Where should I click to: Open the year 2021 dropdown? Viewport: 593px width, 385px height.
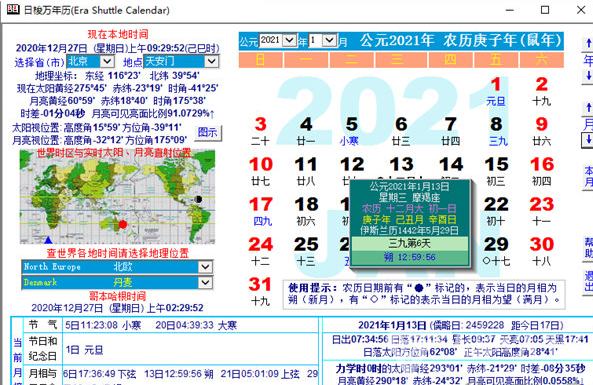click(x=290, y=40)
